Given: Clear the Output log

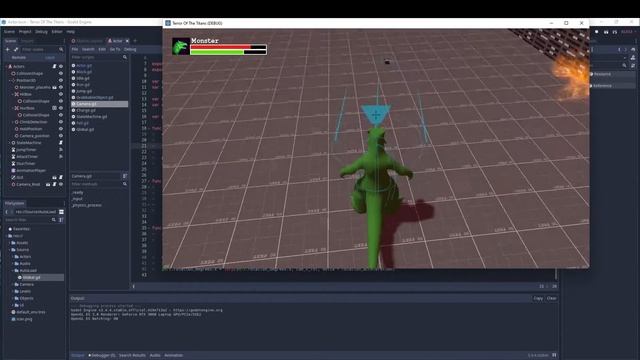Looking at the screenshot, I should coord(551,298).
